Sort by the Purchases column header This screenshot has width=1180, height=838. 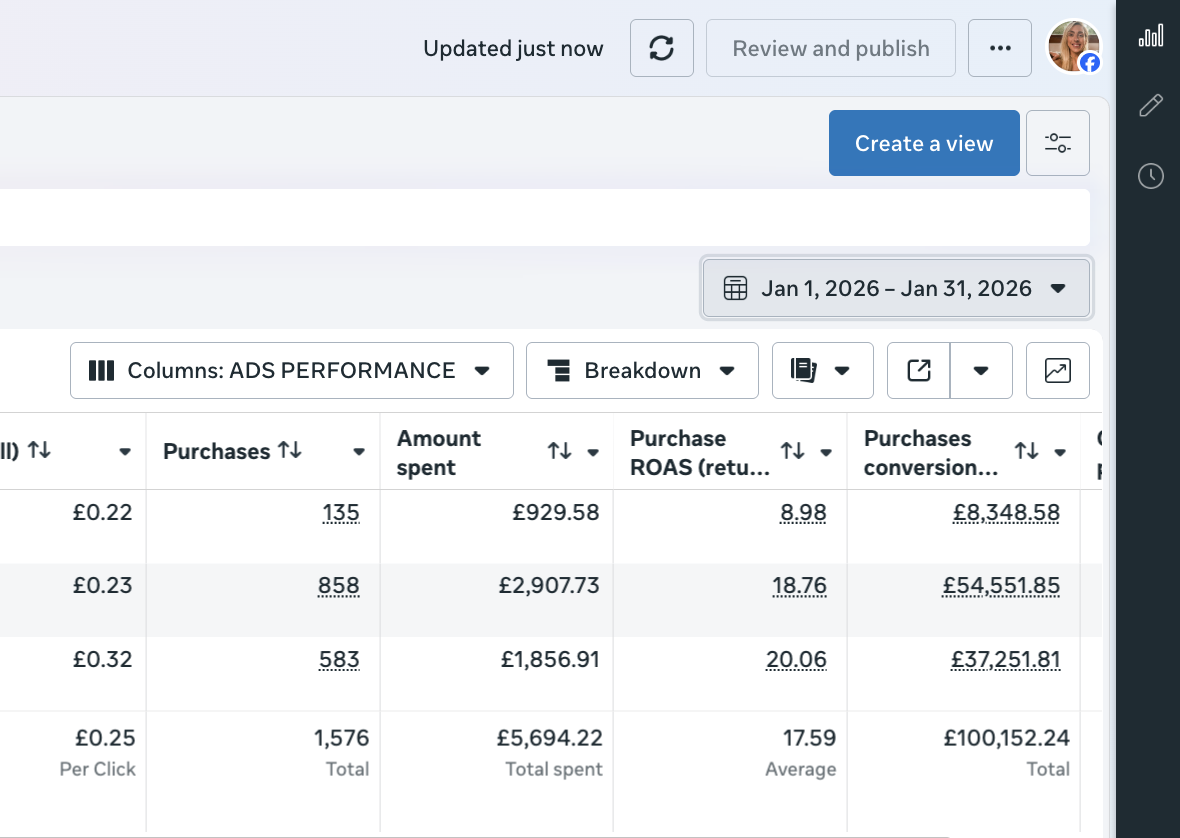(290, 451)
